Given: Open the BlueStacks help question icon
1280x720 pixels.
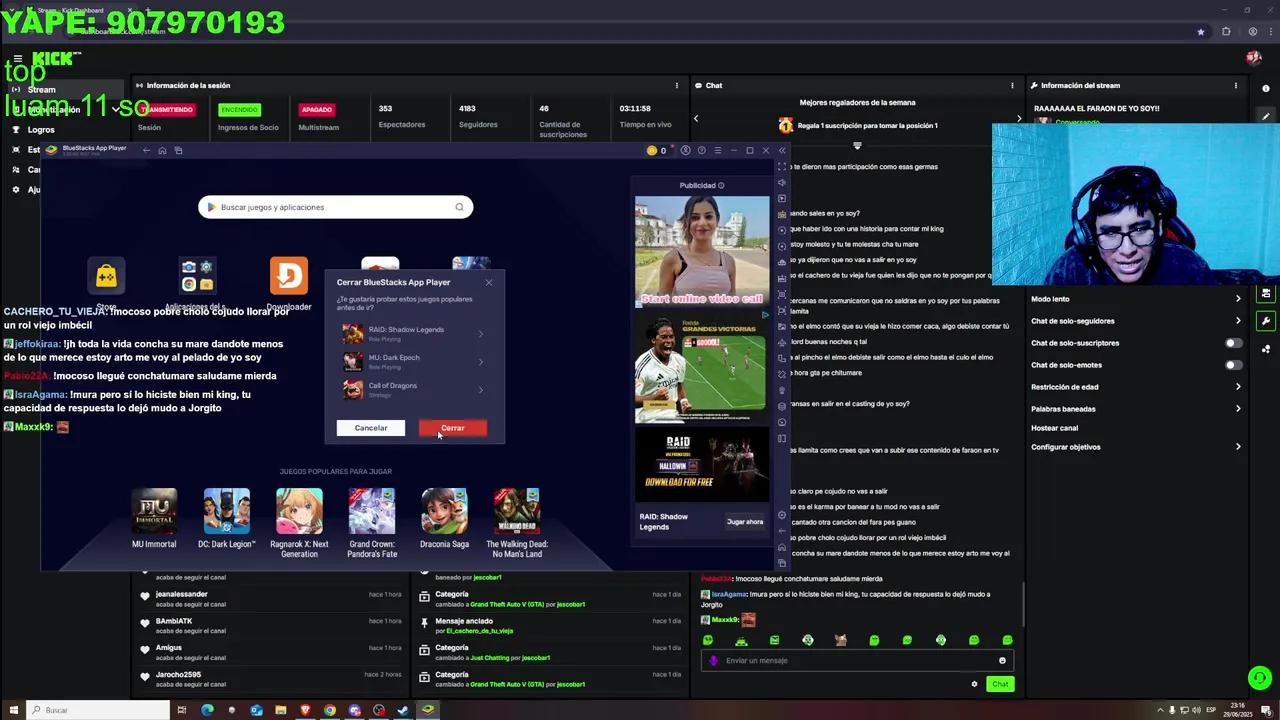Looking at the screenshot, I should [x=701, y=150].
